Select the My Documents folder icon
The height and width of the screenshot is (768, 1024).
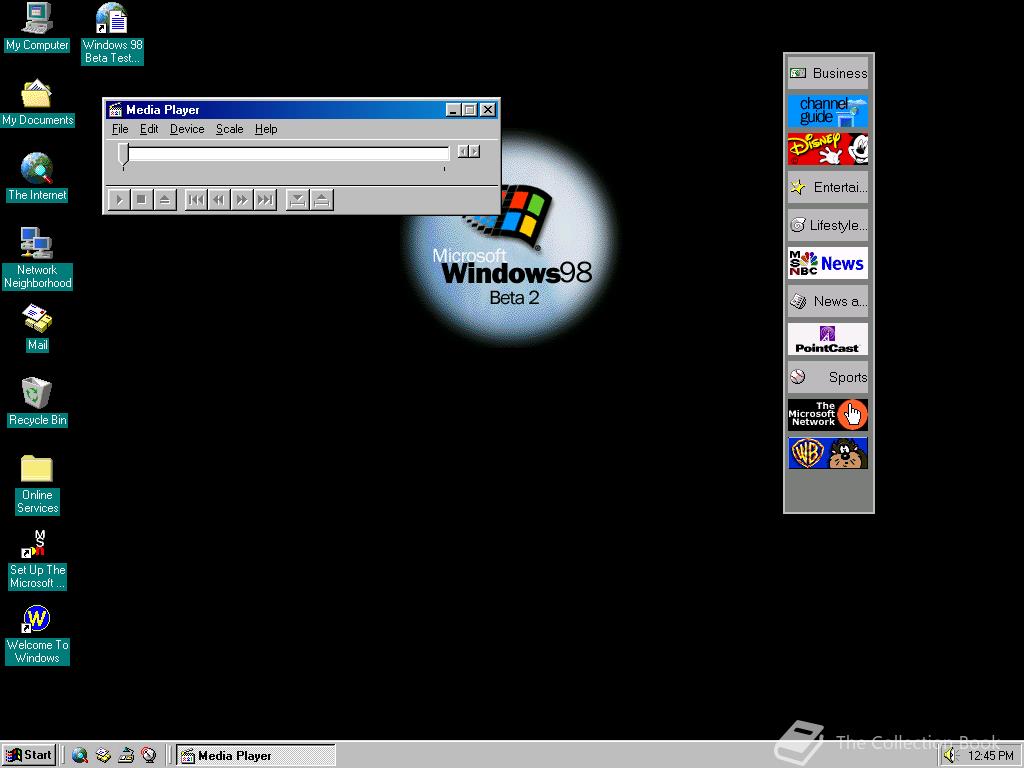tap(37, 103)
